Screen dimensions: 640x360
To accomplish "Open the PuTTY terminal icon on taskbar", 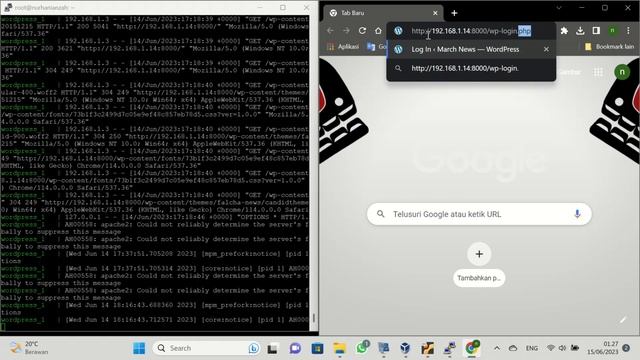I will 449,348.
